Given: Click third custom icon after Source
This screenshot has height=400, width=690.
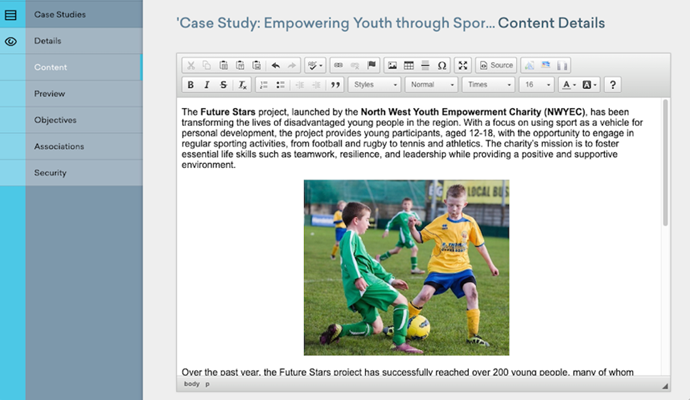Looking at the screenshot, I should 562,66.
